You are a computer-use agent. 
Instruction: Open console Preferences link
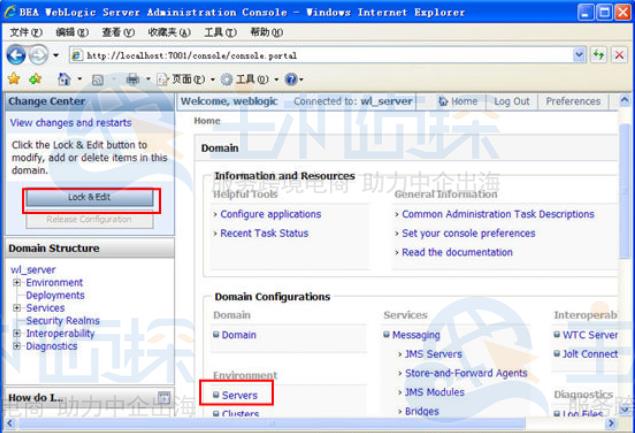click(x=573, y=101)
